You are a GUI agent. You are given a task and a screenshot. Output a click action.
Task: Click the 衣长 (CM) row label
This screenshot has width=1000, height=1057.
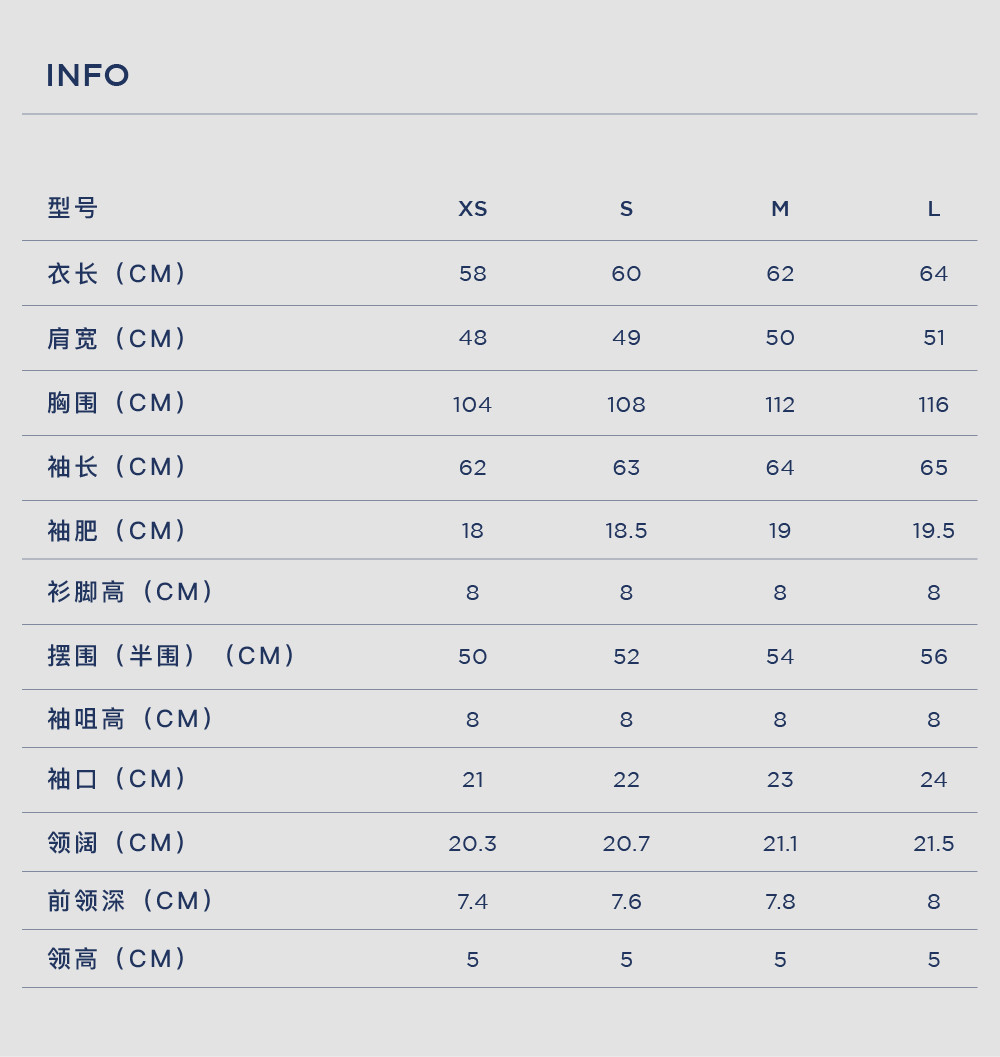click(x=117, y=274)
